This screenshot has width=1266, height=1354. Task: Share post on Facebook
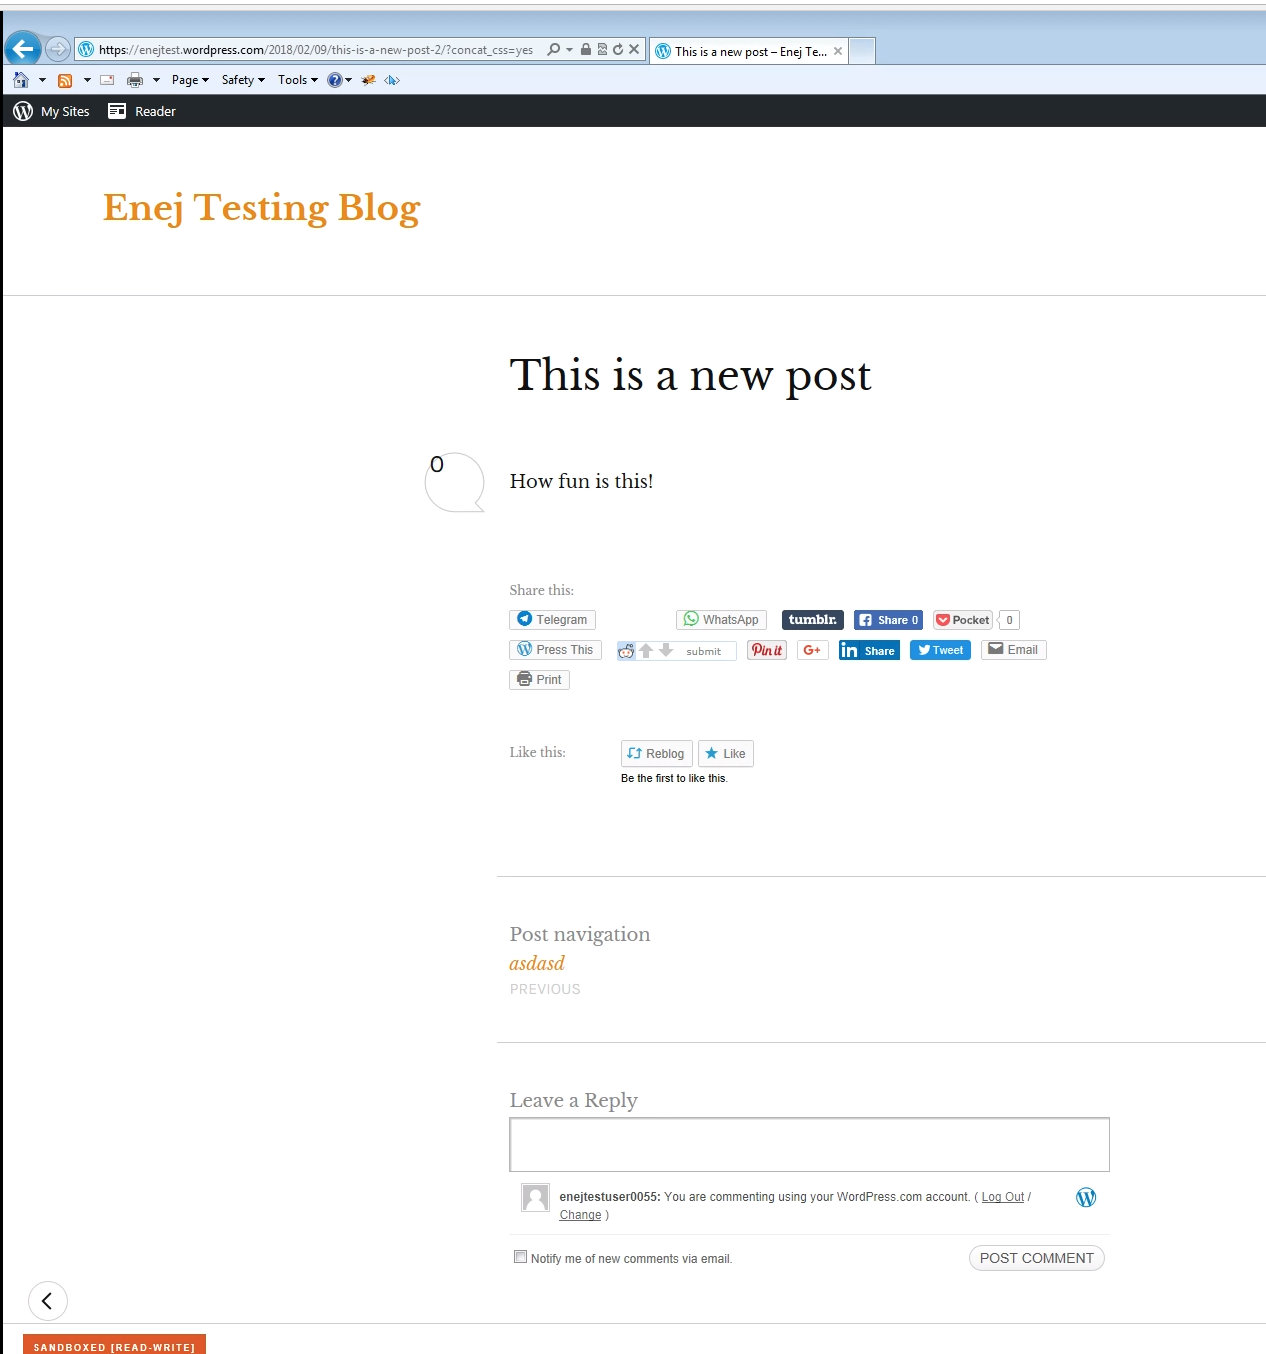point(888,620)
